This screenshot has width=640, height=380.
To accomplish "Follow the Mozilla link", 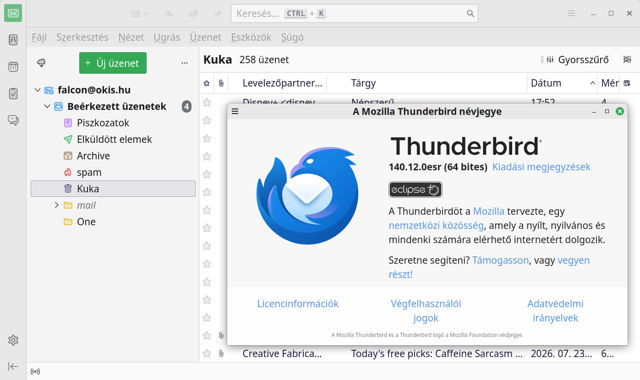I will [489, 211].
